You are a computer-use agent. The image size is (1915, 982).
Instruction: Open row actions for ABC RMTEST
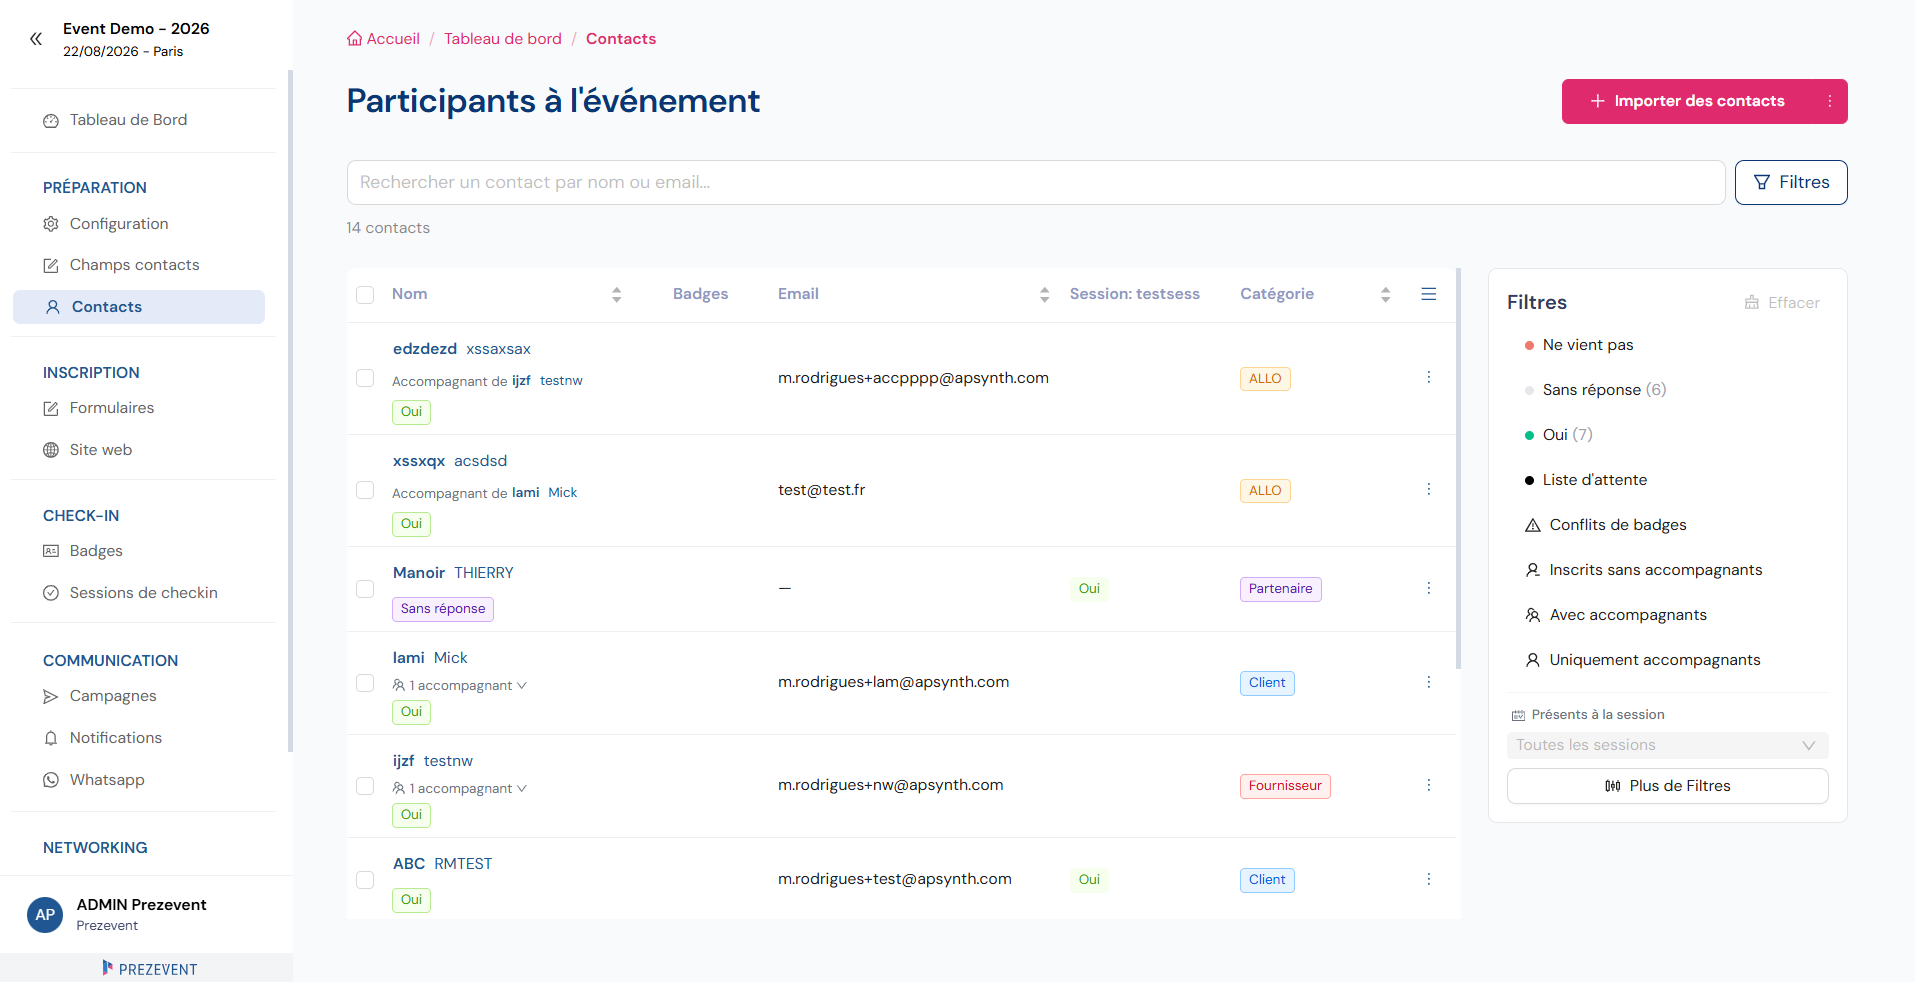click(1428, 879)
